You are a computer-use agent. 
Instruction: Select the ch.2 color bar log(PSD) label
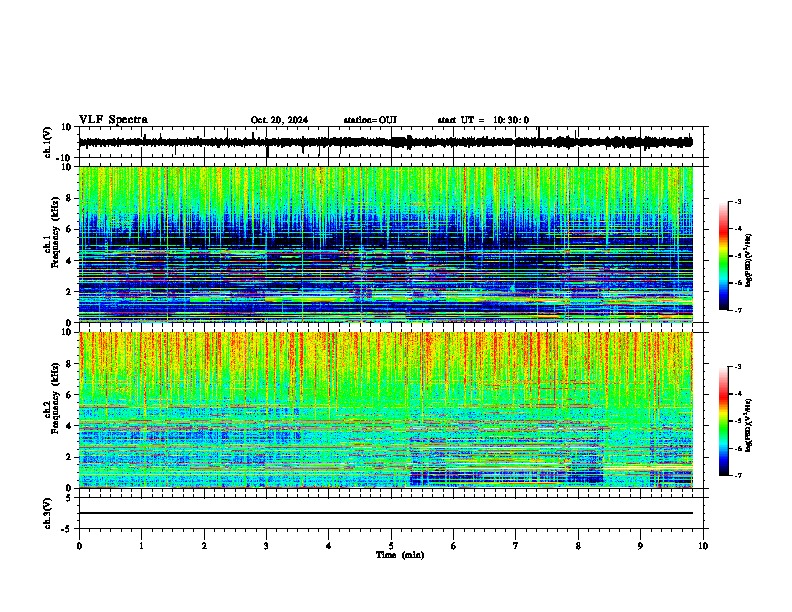[749, 425]
